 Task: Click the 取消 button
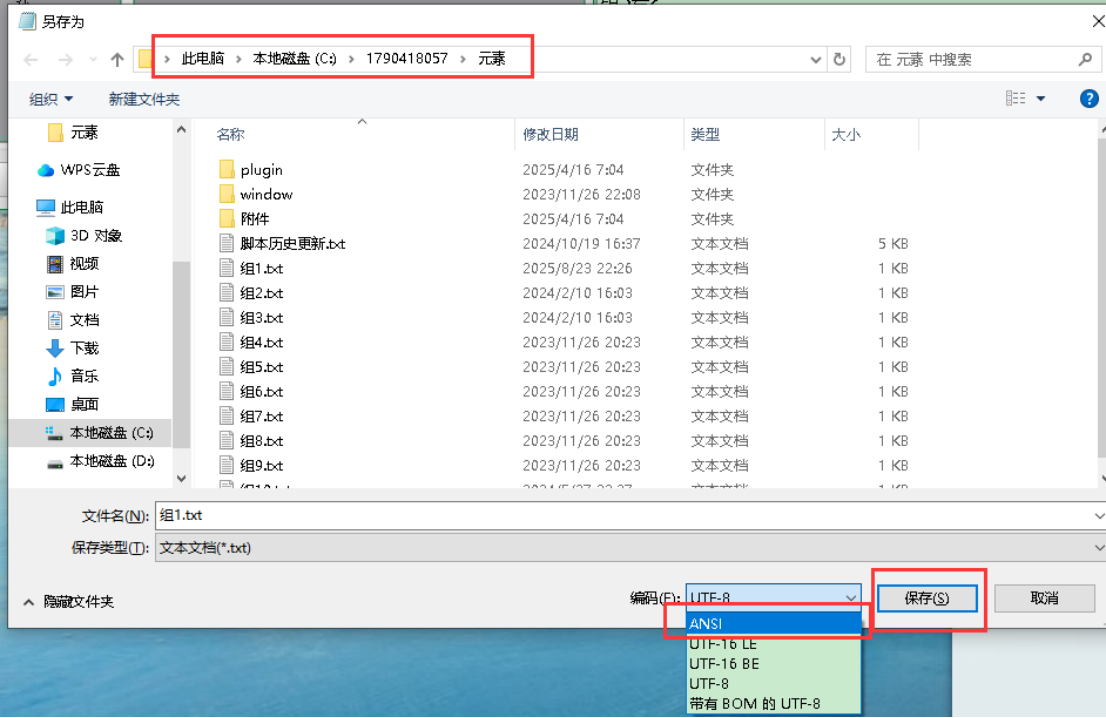pyautogui.click(x=1043, y=598)
